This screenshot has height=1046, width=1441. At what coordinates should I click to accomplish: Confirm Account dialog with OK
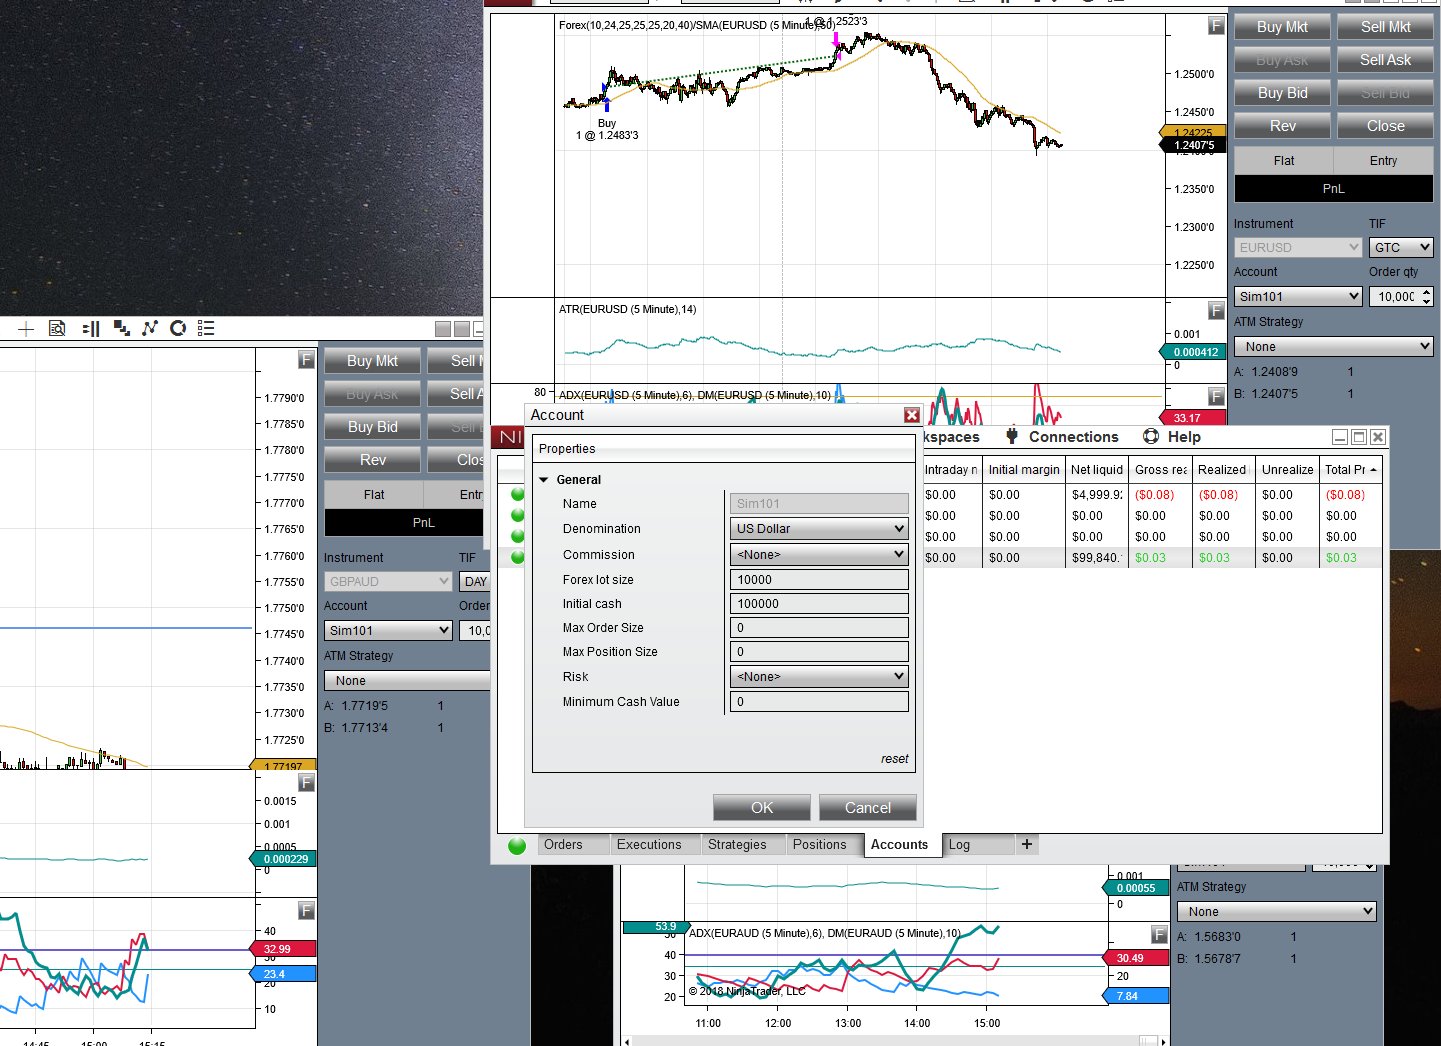tap(762, 808)
